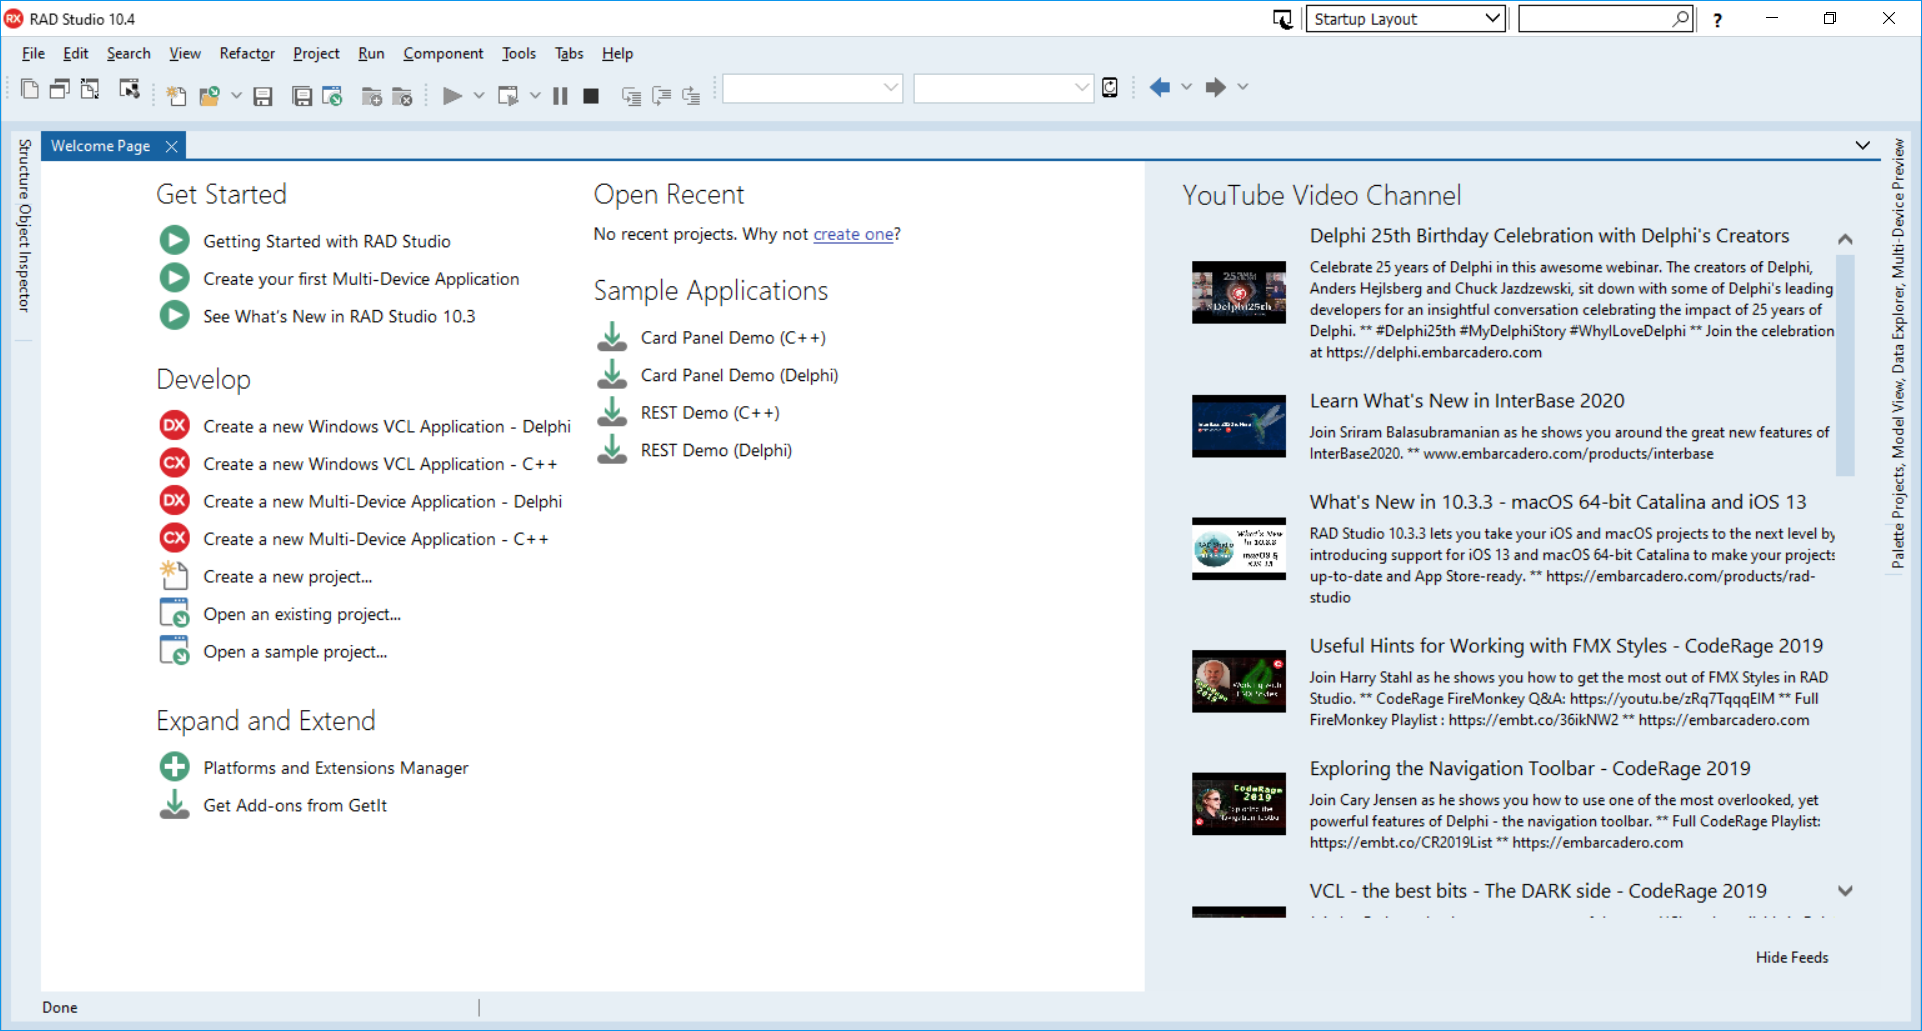Click the Pause toolbar icon
The image size is (1922, 1031).
(x=560, y=96)
